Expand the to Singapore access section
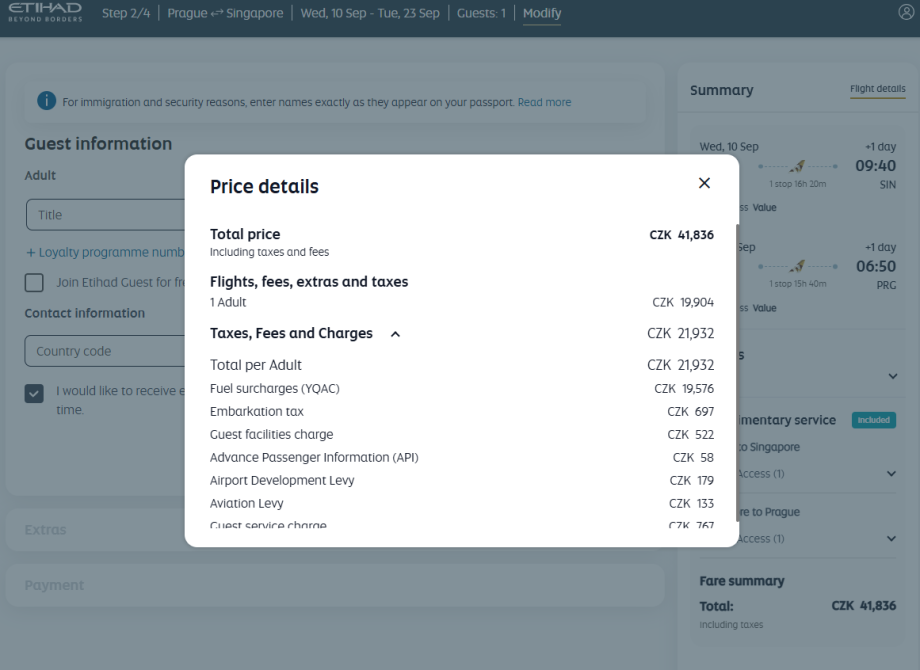 [x=891, y=474]
